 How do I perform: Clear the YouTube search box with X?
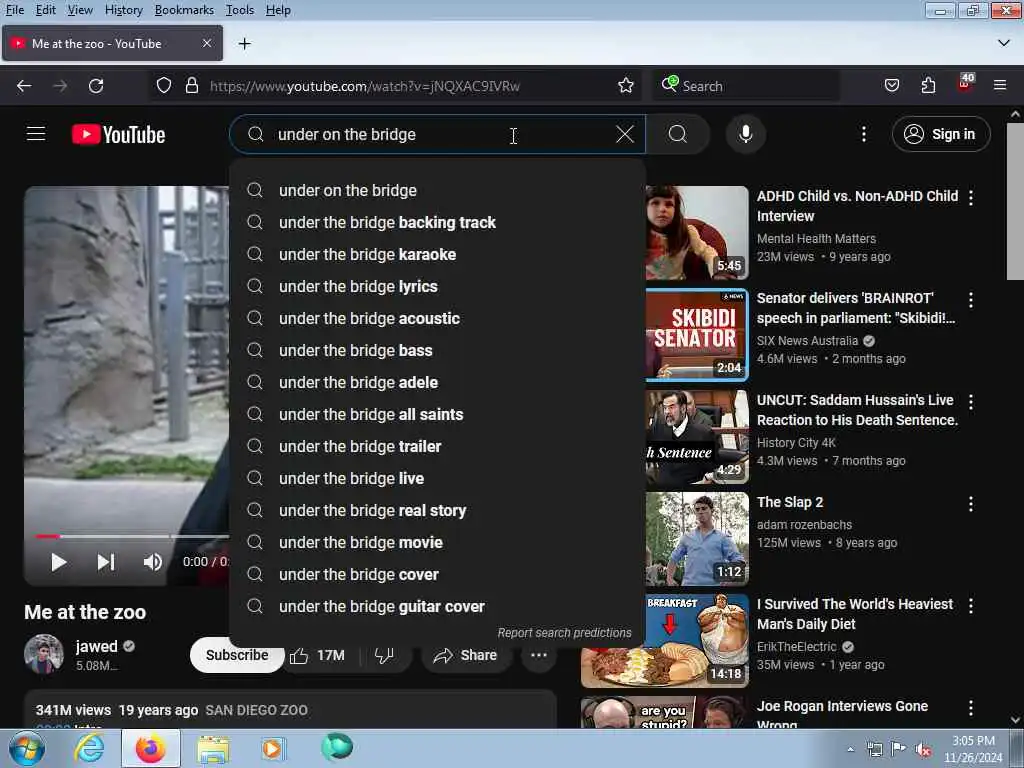624,134
